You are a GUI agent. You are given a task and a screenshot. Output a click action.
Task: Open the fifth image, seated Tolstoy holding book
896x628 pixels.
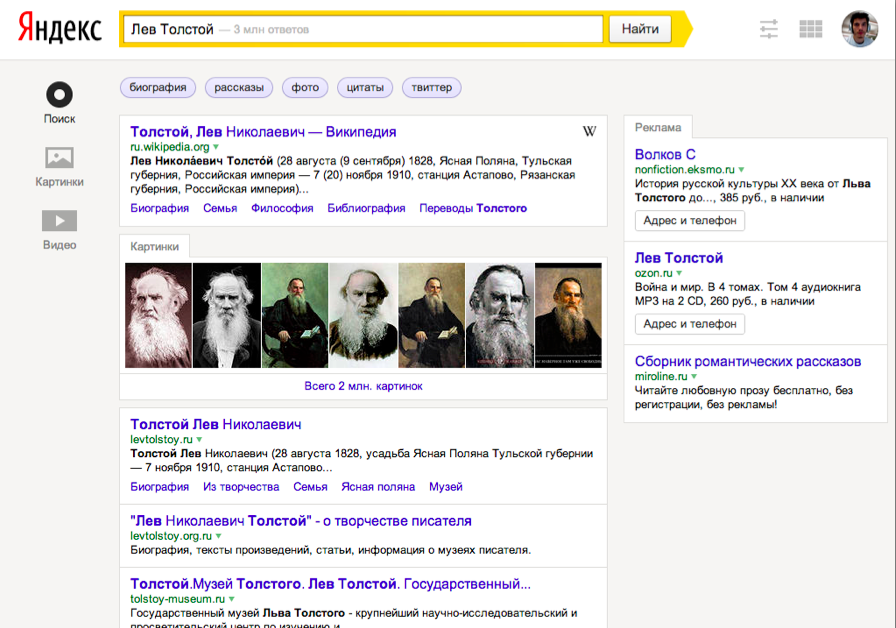tap(431, 315)
